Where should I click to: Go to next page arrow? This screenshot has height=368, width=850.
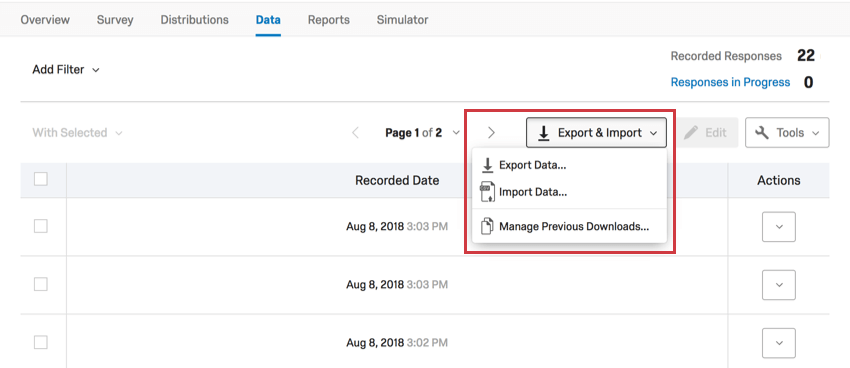(491, 133)
